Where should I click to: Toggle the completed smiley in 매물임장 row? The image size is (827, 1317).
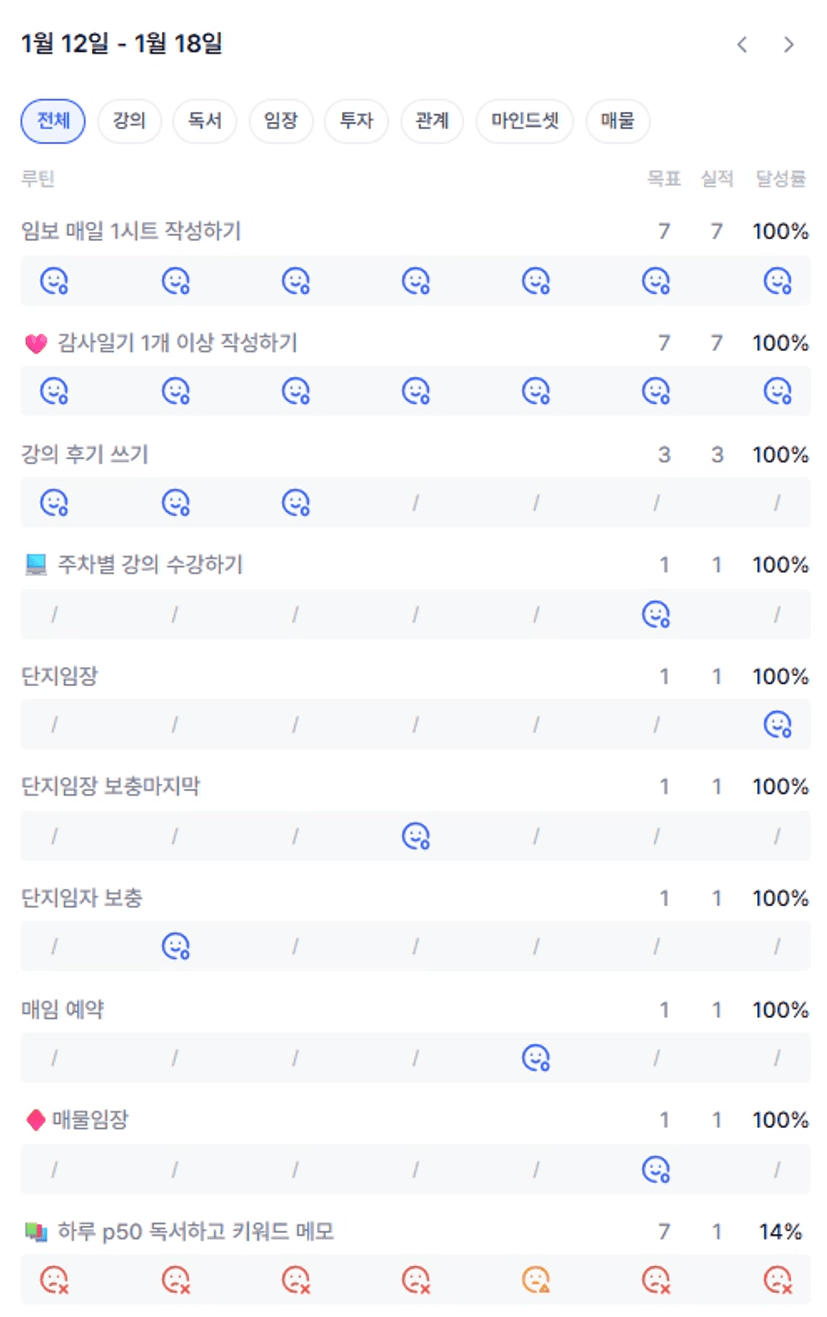[x=655, y=1168]
